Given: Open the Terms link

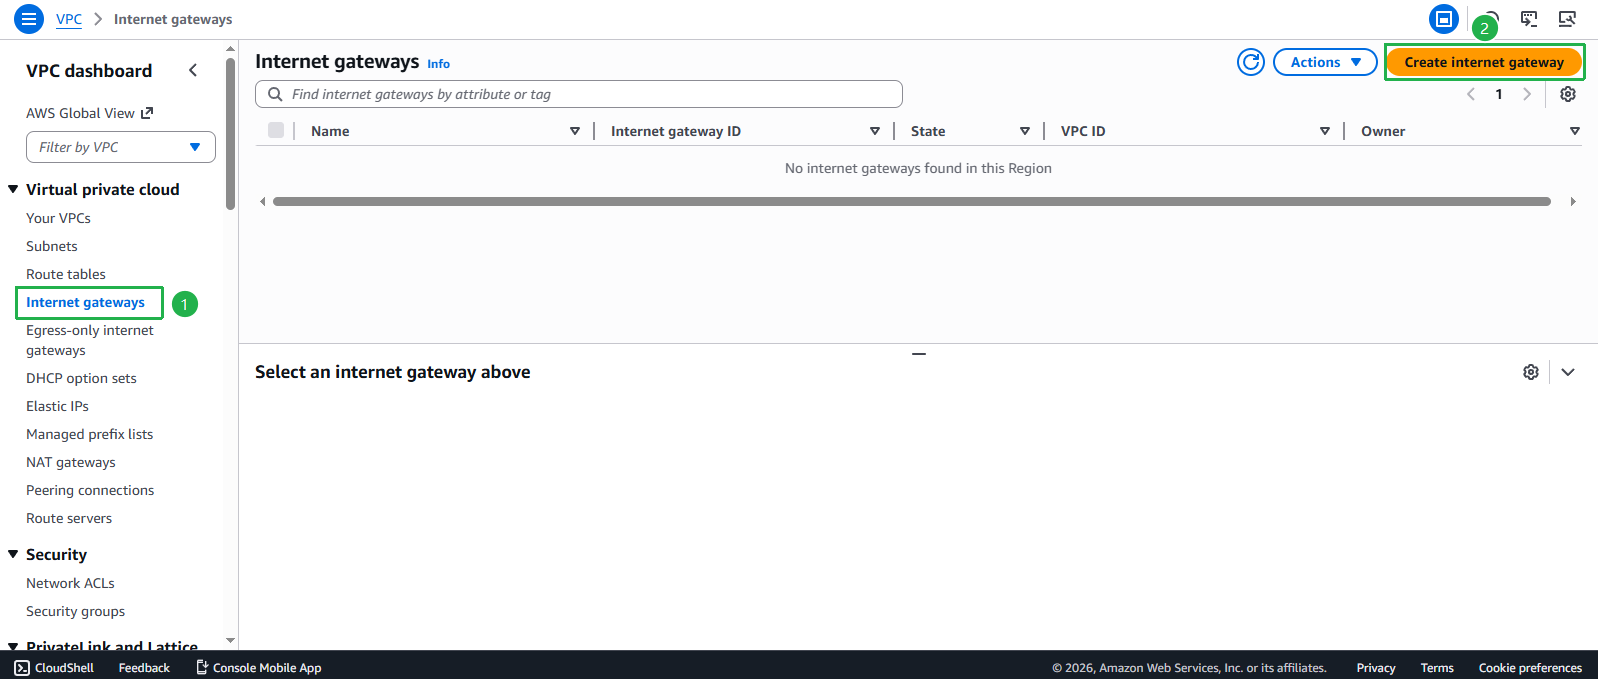Looking at the screenshot, I should tap(1437, 668).
